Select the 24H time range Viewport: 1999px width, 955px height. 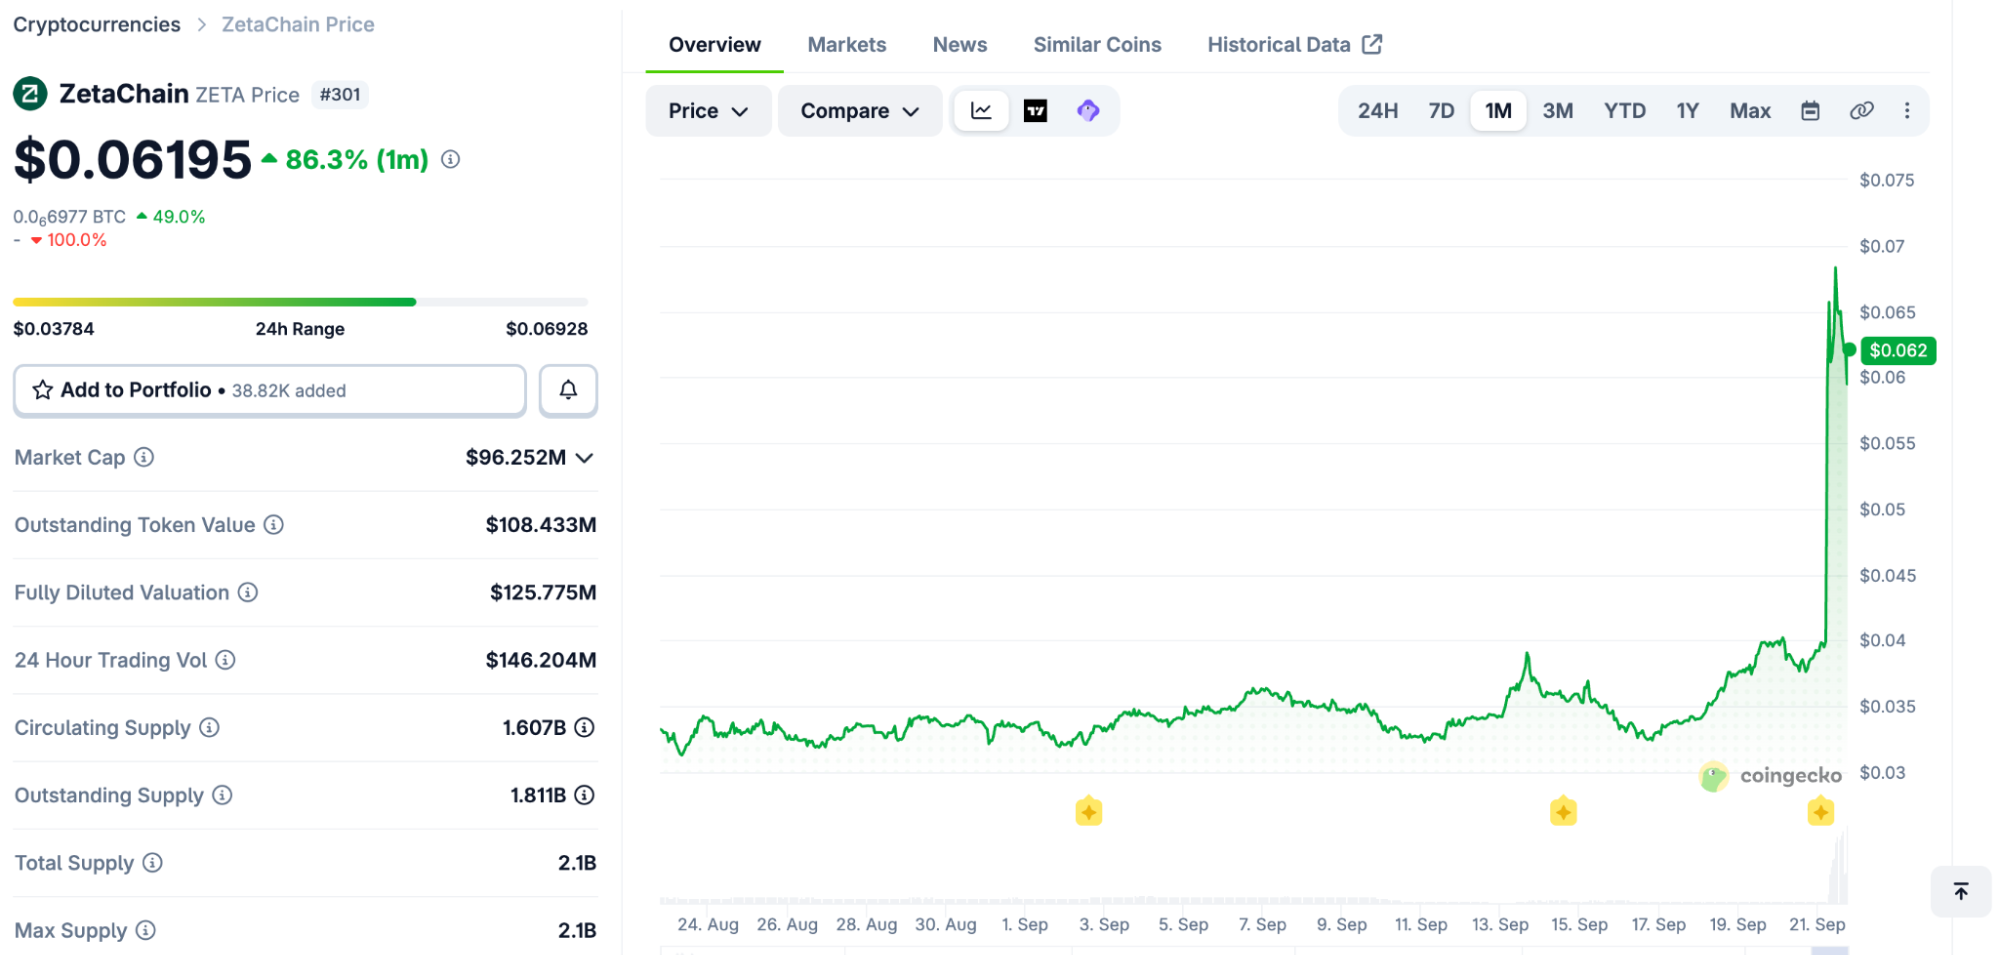[x=1378, y=110]
